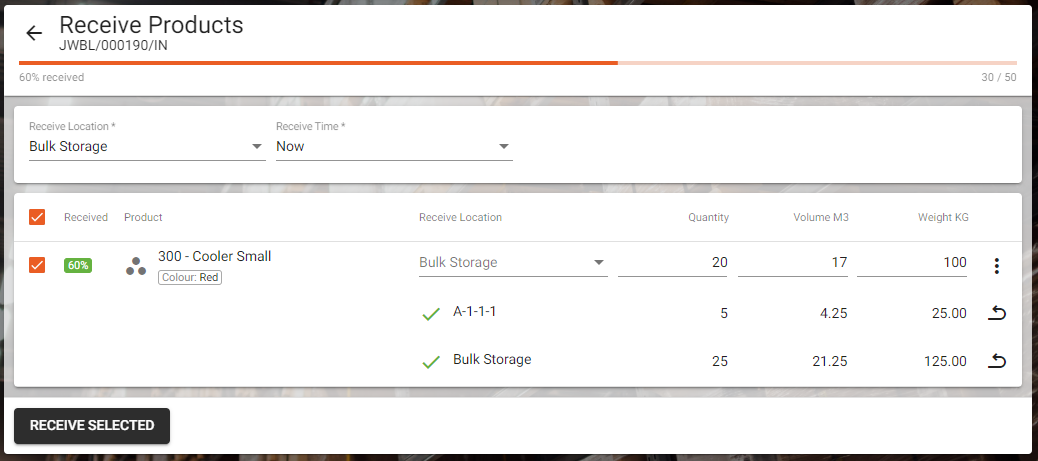The width and height of the screenshot is (1038, 461).
Task: Open the three-dot row options menu
Action: [996, 266]
